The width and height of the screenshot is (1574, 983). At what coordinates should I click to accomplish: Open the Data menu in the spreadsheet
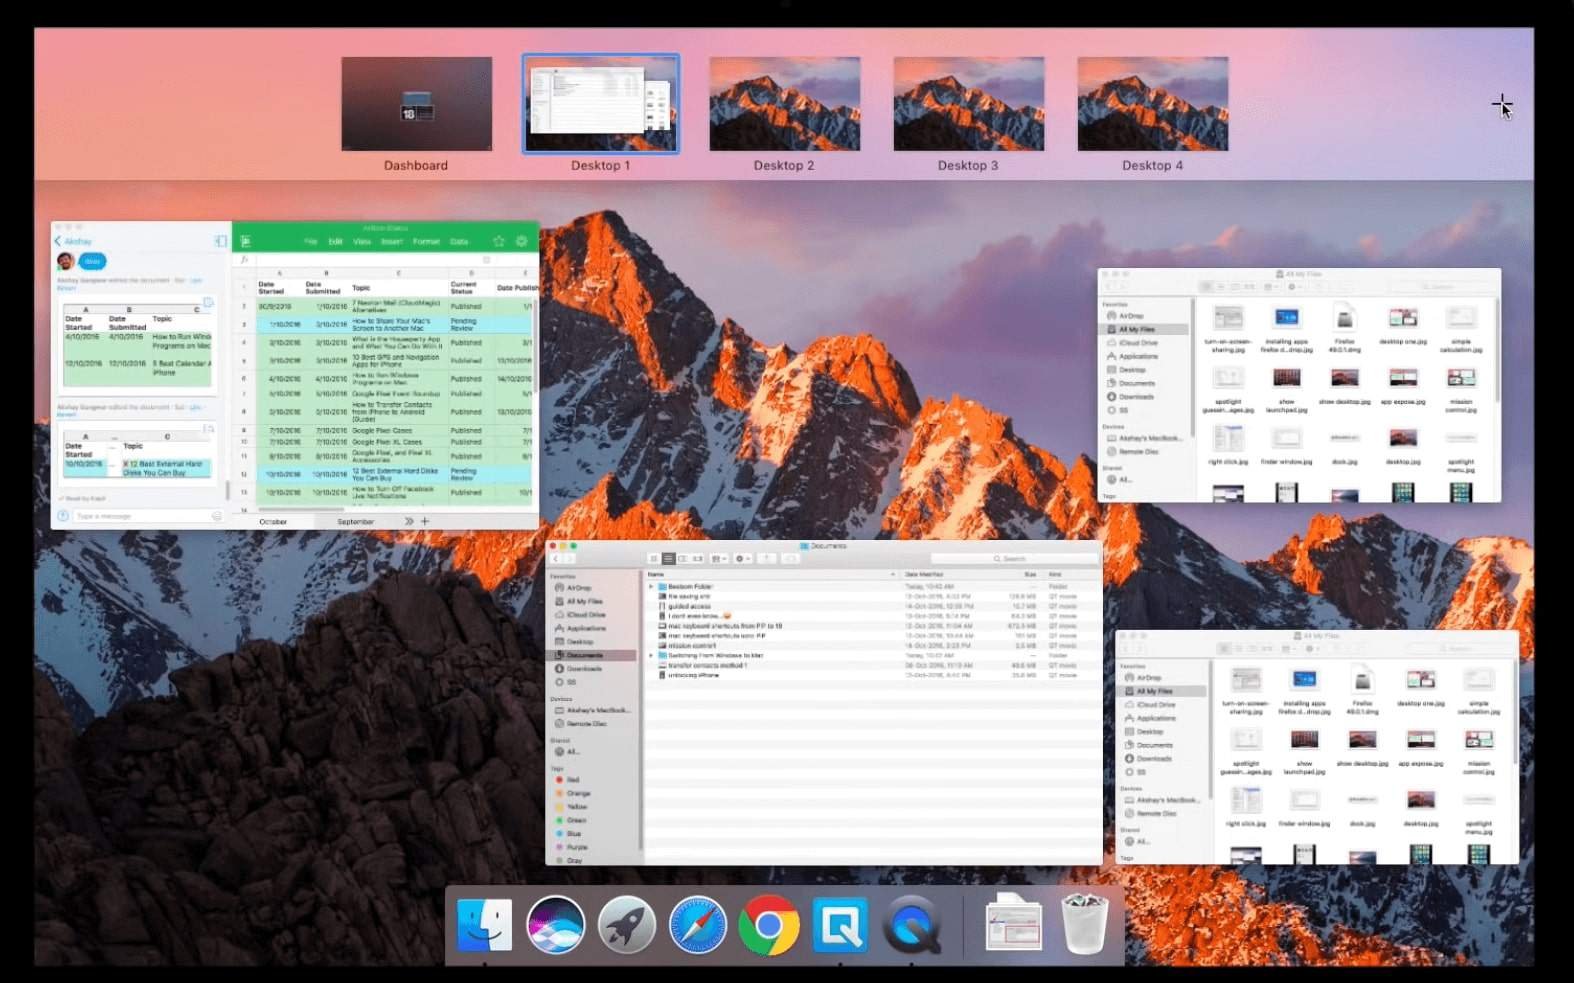pos(459,241)
